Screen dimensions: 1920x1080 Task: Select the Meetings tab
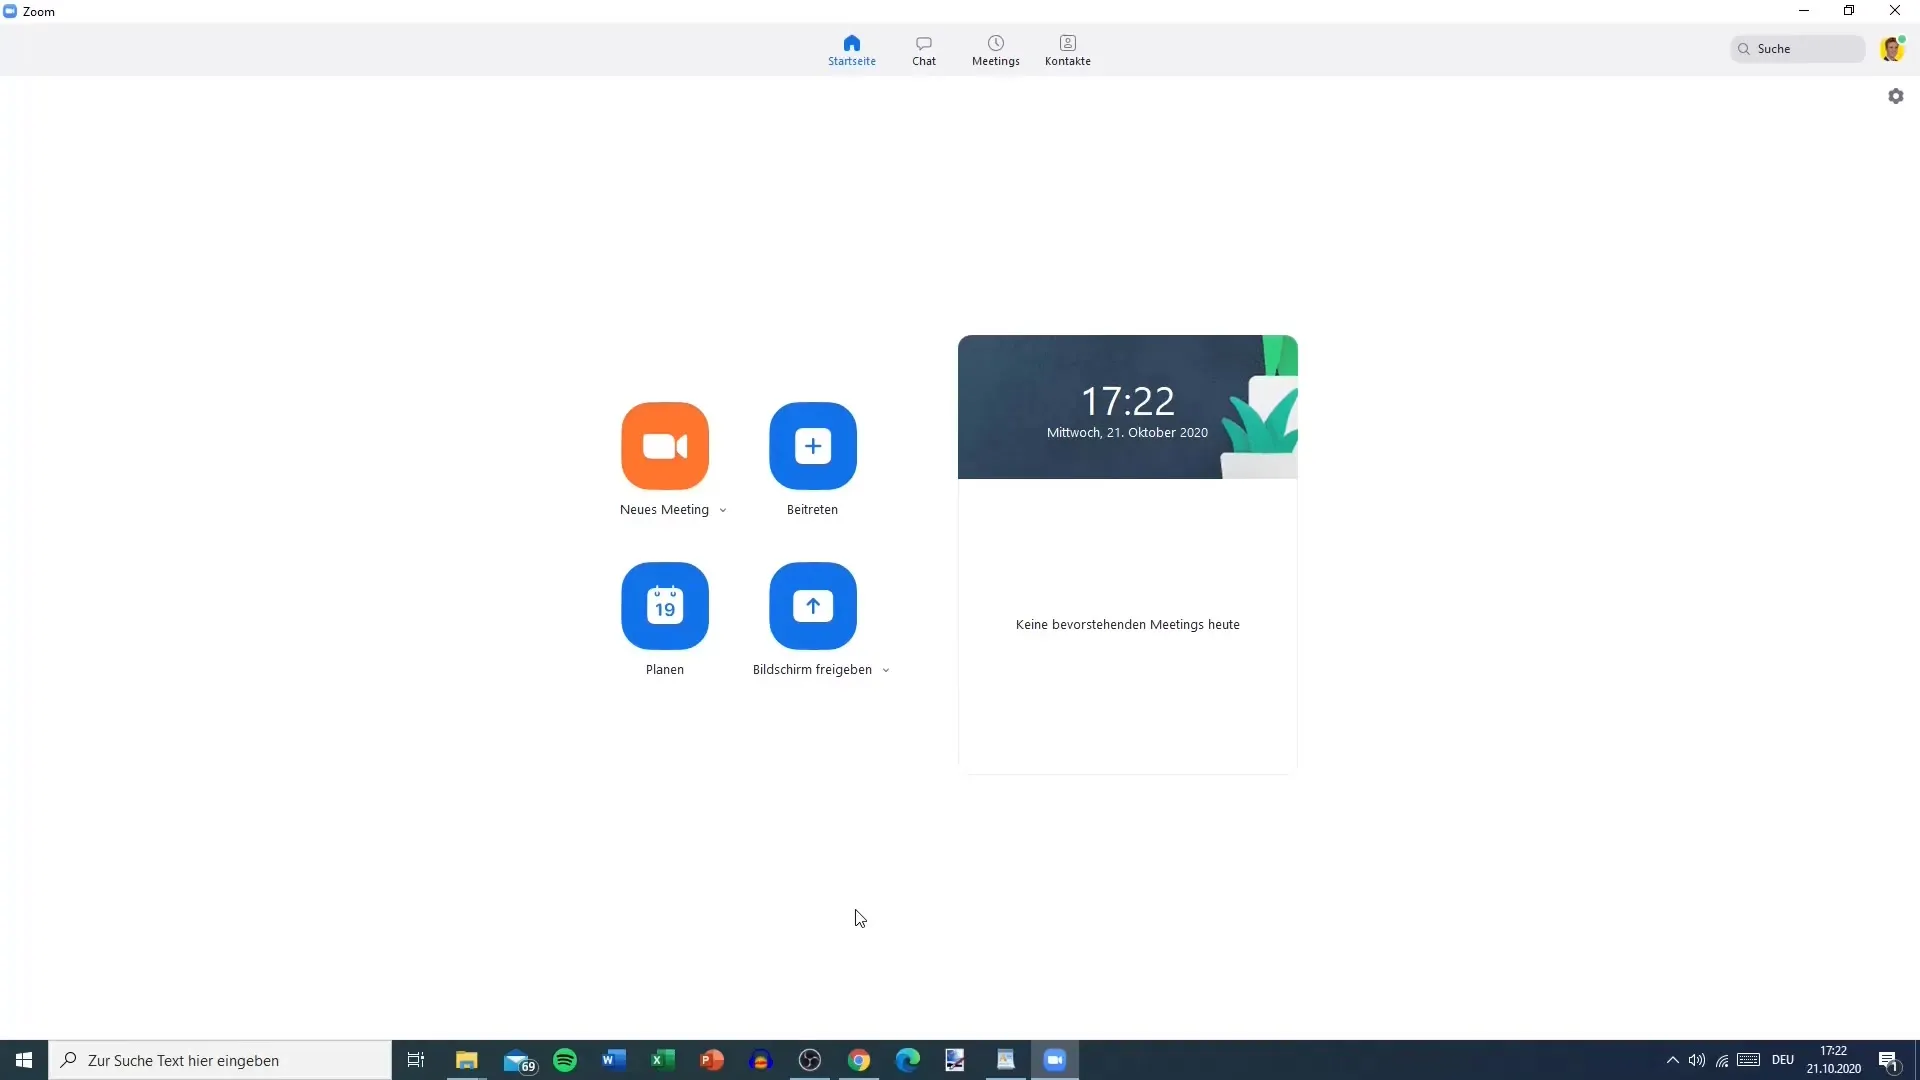coord(994,50)
